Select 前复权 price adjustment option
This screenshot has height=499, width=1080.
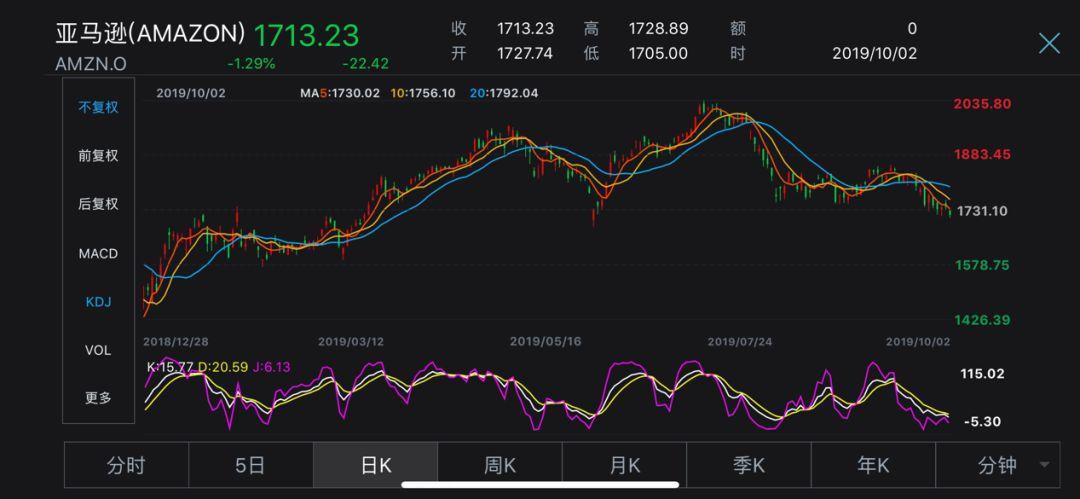98,155
